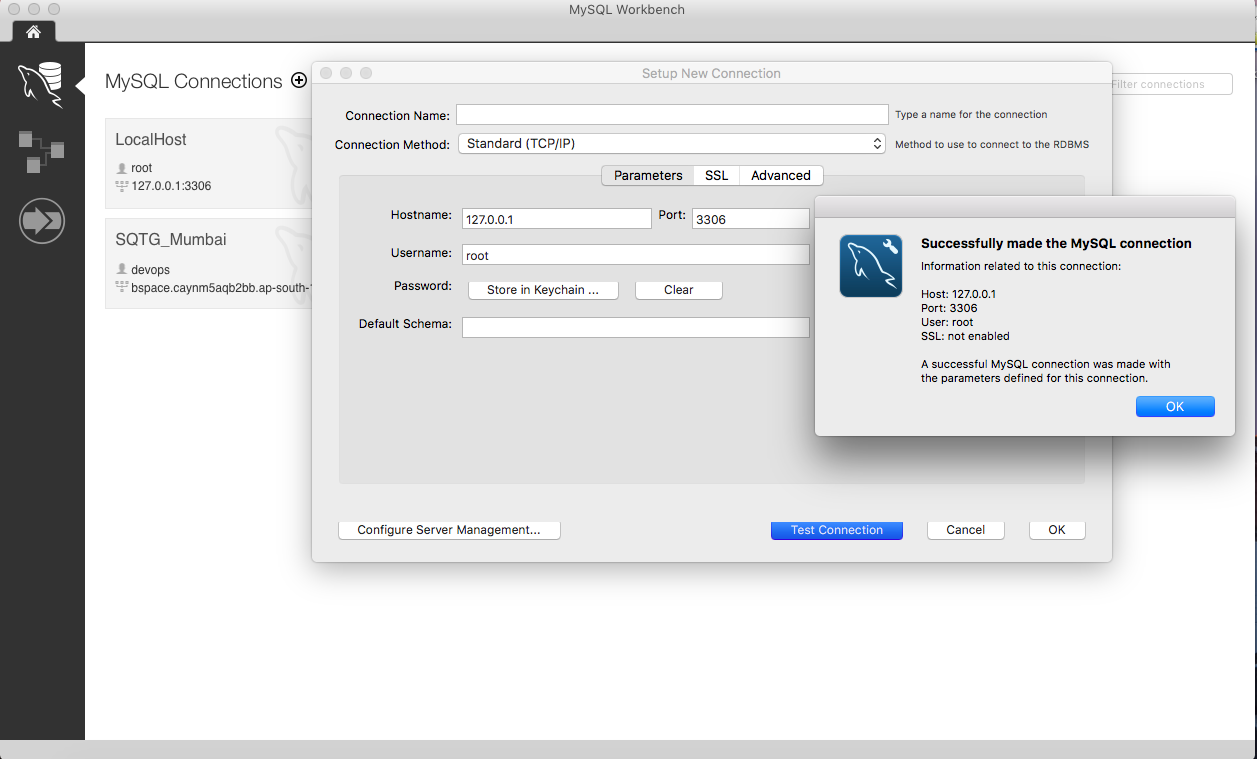Open the SQTG_Mumbai connection tile
The width and height of the screenshot is (1257, 759).
click(x=208, y=263)
